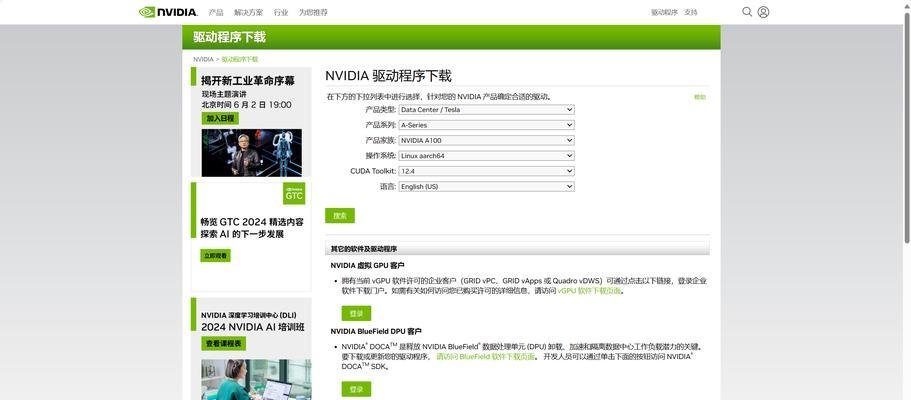Click the 查看课程表 button
The height and width of the screenshot is (400, 911).
(224, 344)
